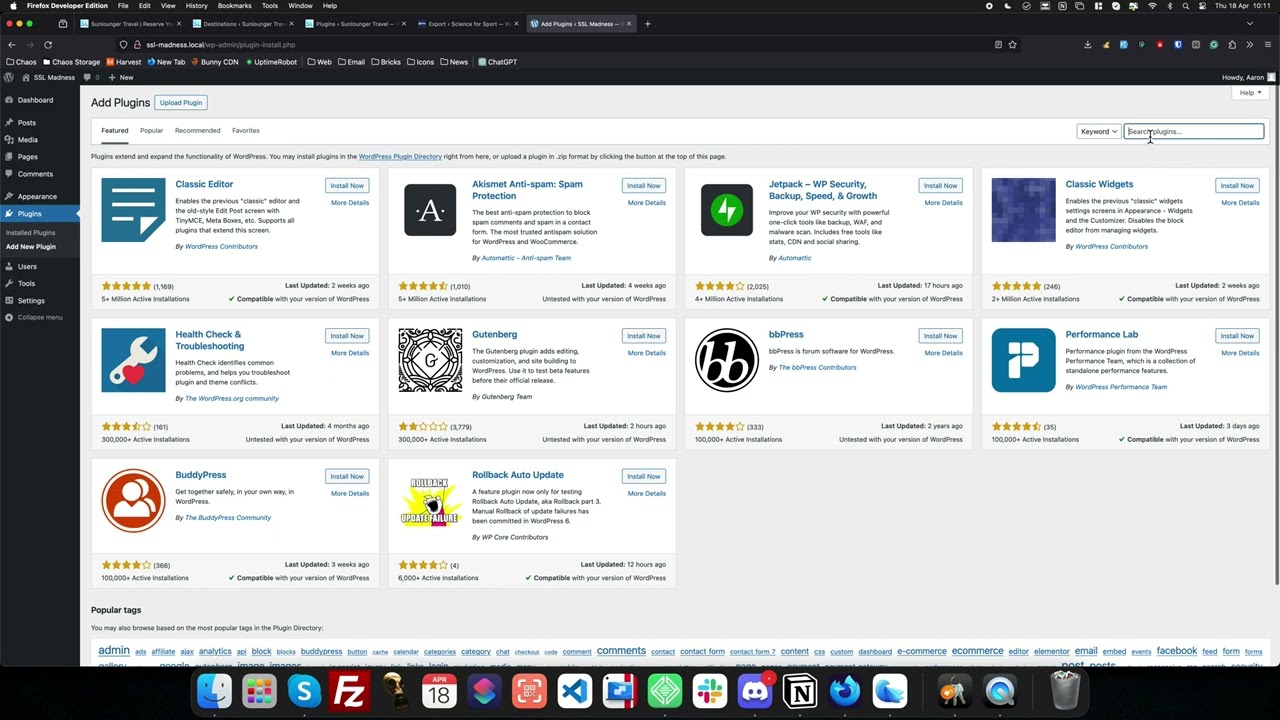Open Discord from the dock

point(755,691)
